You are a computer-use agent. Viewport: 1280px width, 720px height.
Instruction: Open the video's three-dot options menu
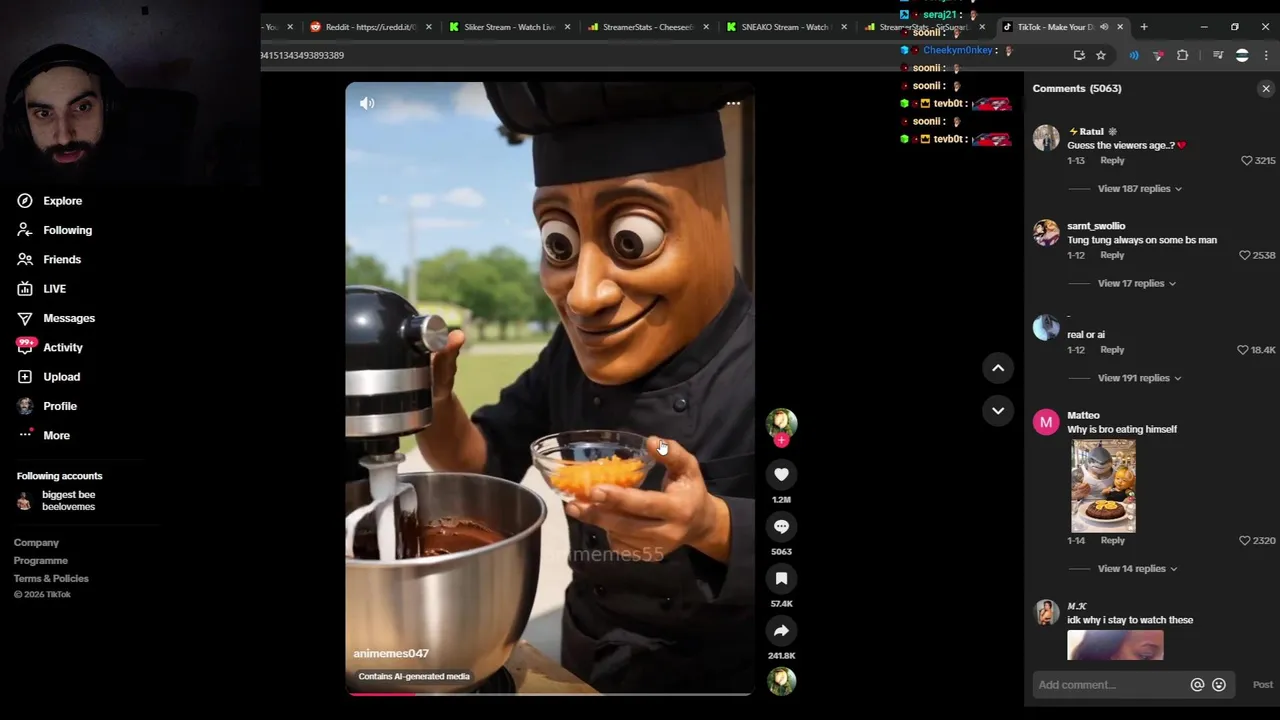(733, 103)
